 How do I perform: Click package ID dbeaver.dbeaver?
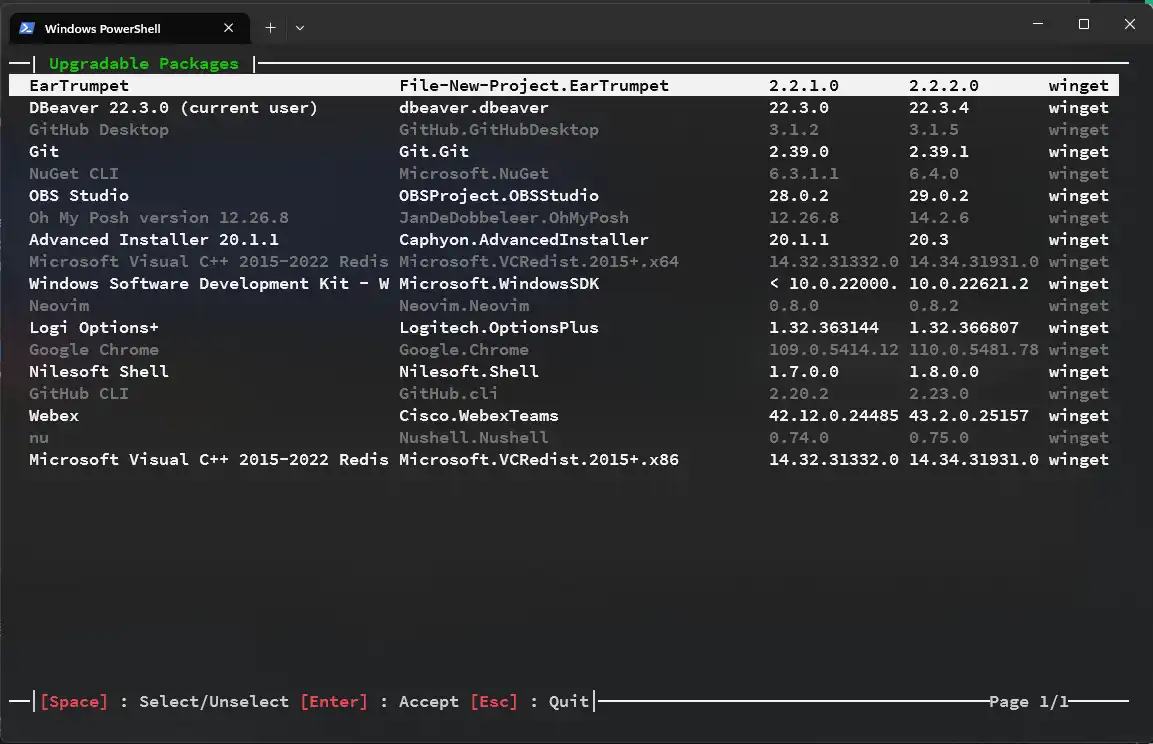coord(474,107)
